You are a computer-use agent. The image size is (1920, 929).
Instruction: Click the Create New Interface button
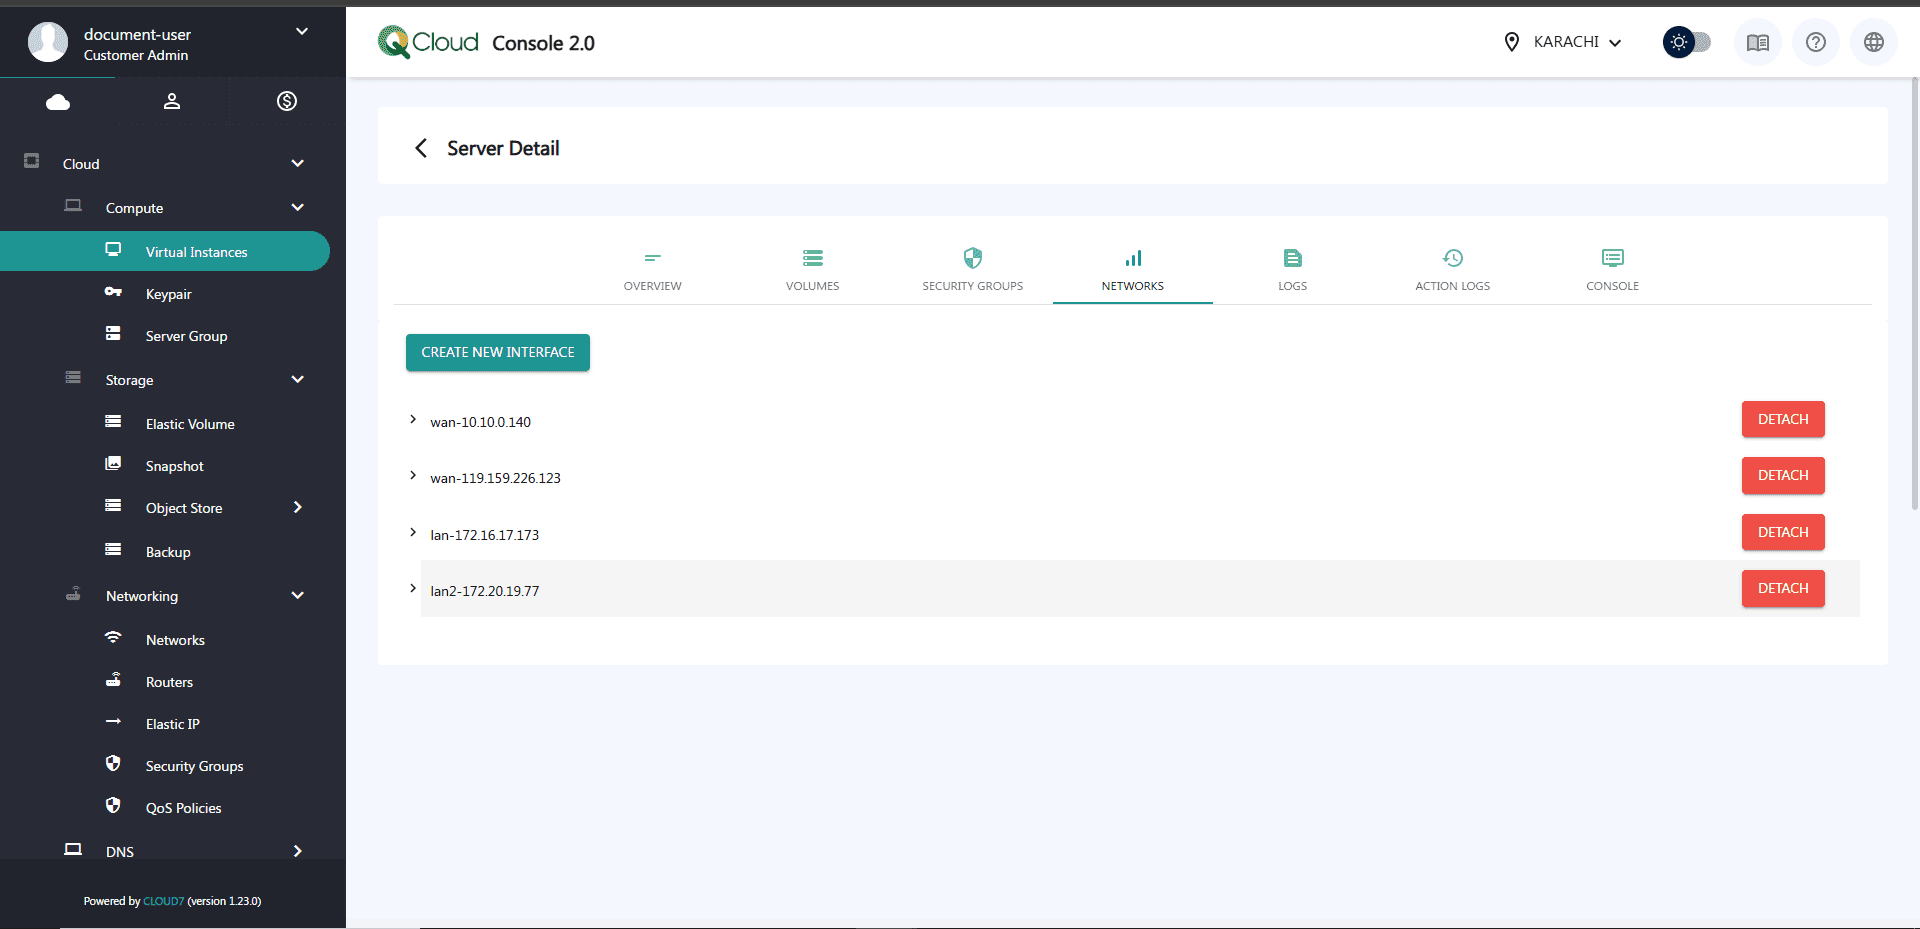point(497,352)
